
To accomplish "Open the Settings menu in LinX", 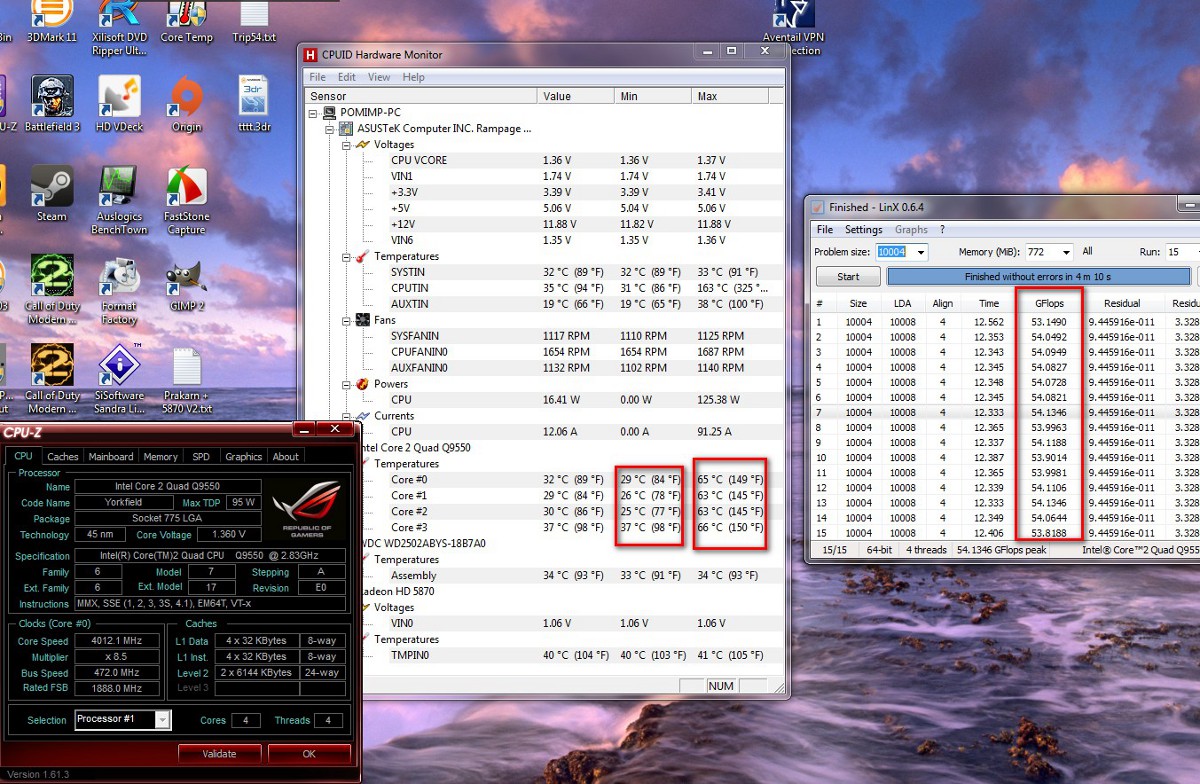I will pyautogui.click(x=864, y=230).
